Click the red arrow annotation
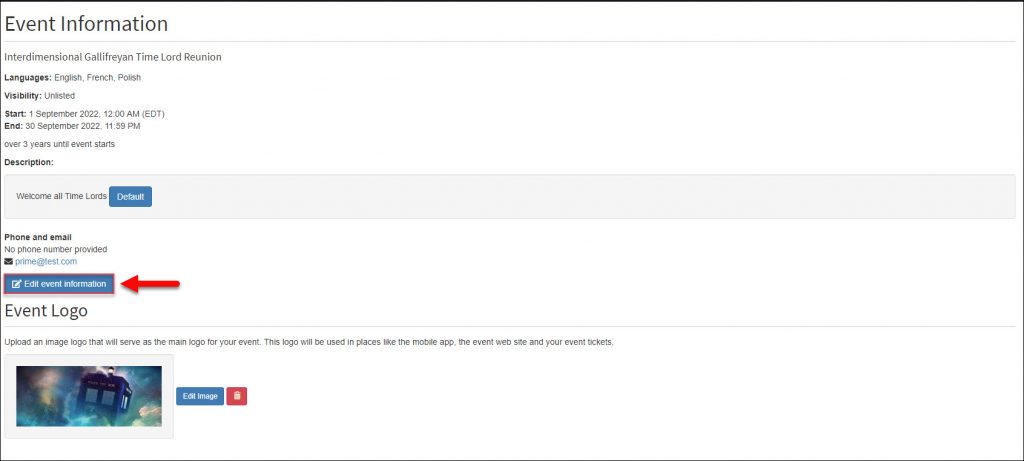 (151, 284)
